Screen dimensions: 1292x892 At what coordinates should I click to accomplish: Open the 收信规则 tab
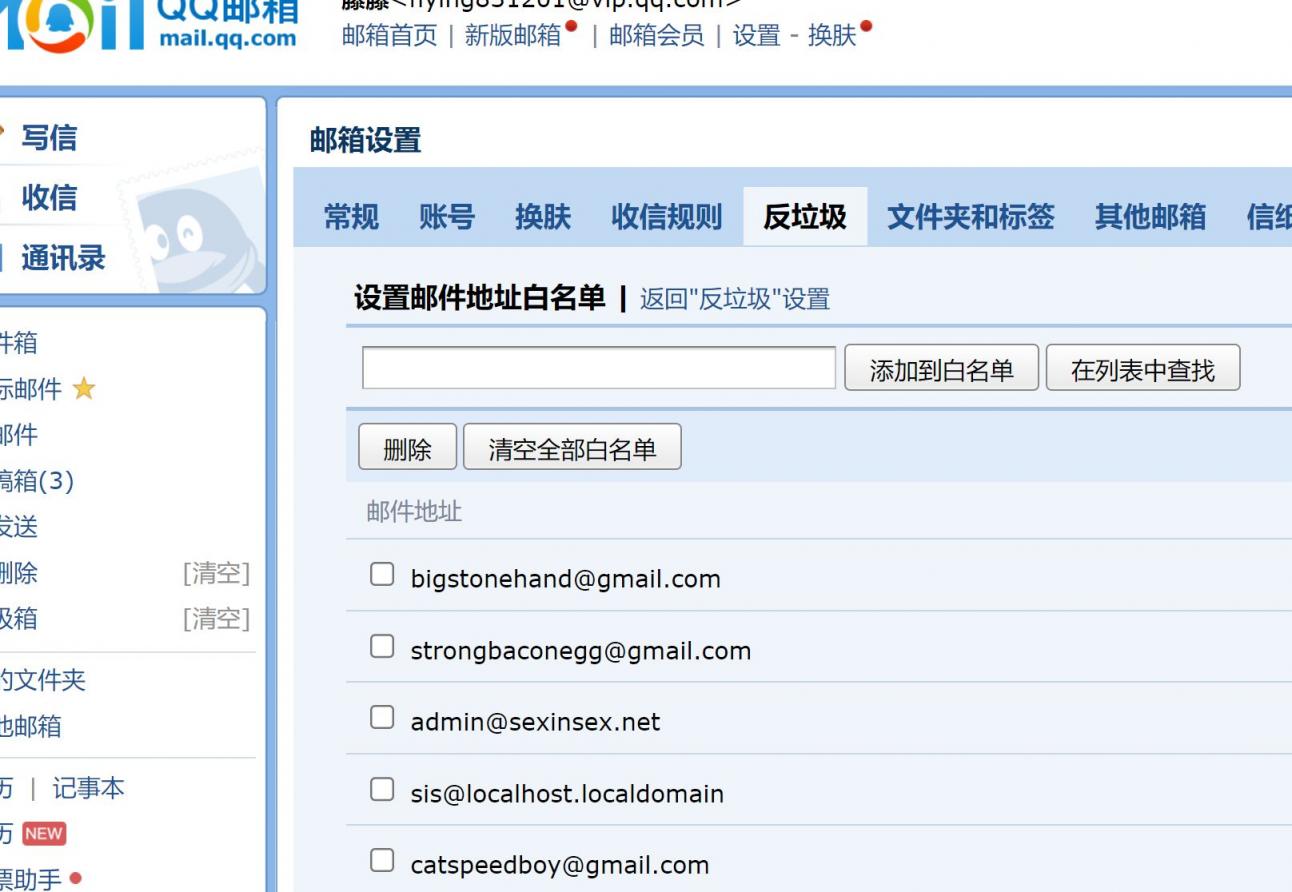point(666,217)
